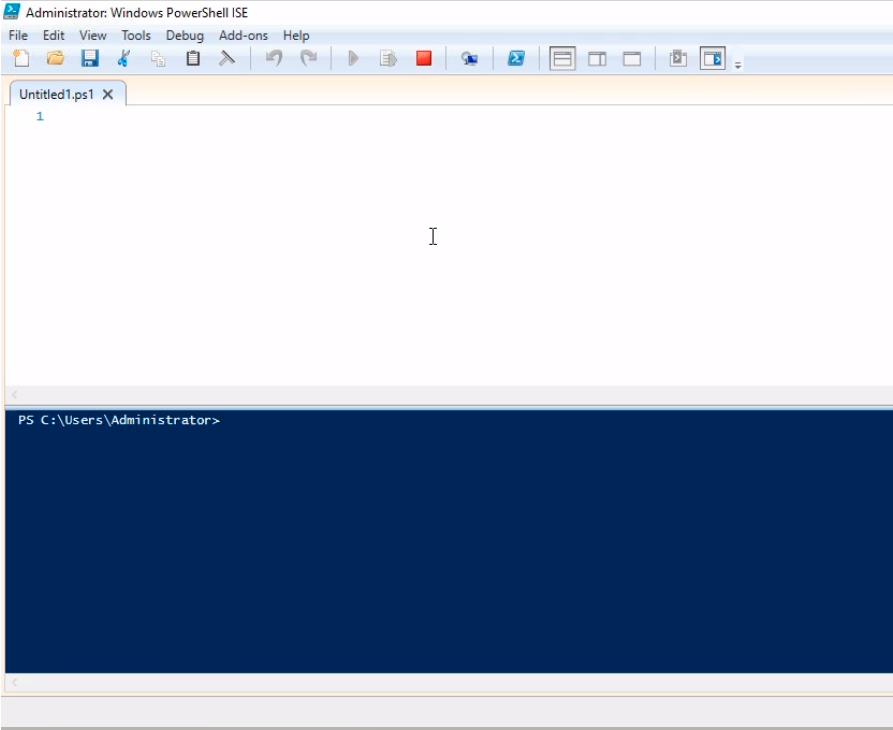The width and height of the screenshot is (893, 730).
Task: Close the Untitled1.ps1 tab
Action: click(x=108, y=94)
